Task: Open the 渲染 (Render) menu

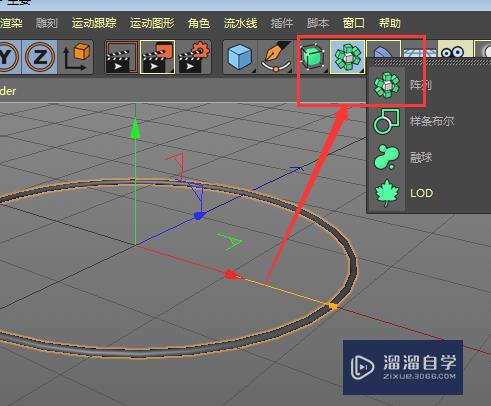Action: point(11,23)
